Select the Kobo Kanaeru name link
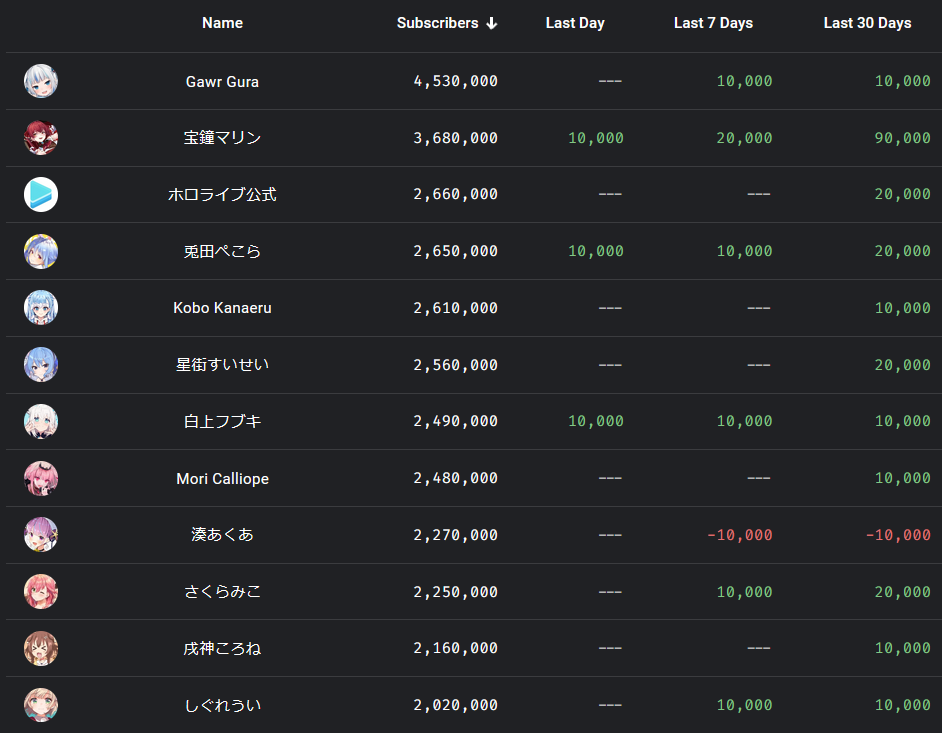The height and width of the screenshot is (733, 942). pyautogui.click(x=222, y=308)
